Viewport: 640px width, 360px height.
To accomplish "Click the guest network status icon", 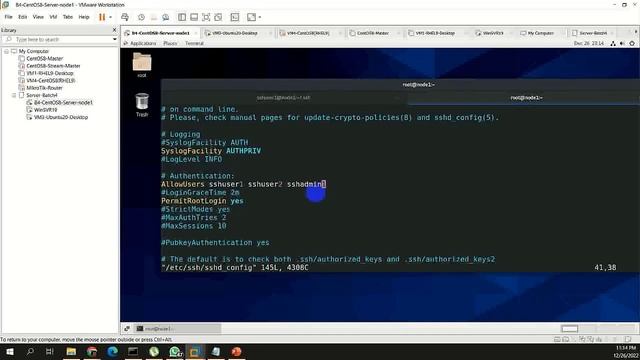I will 613,43.
